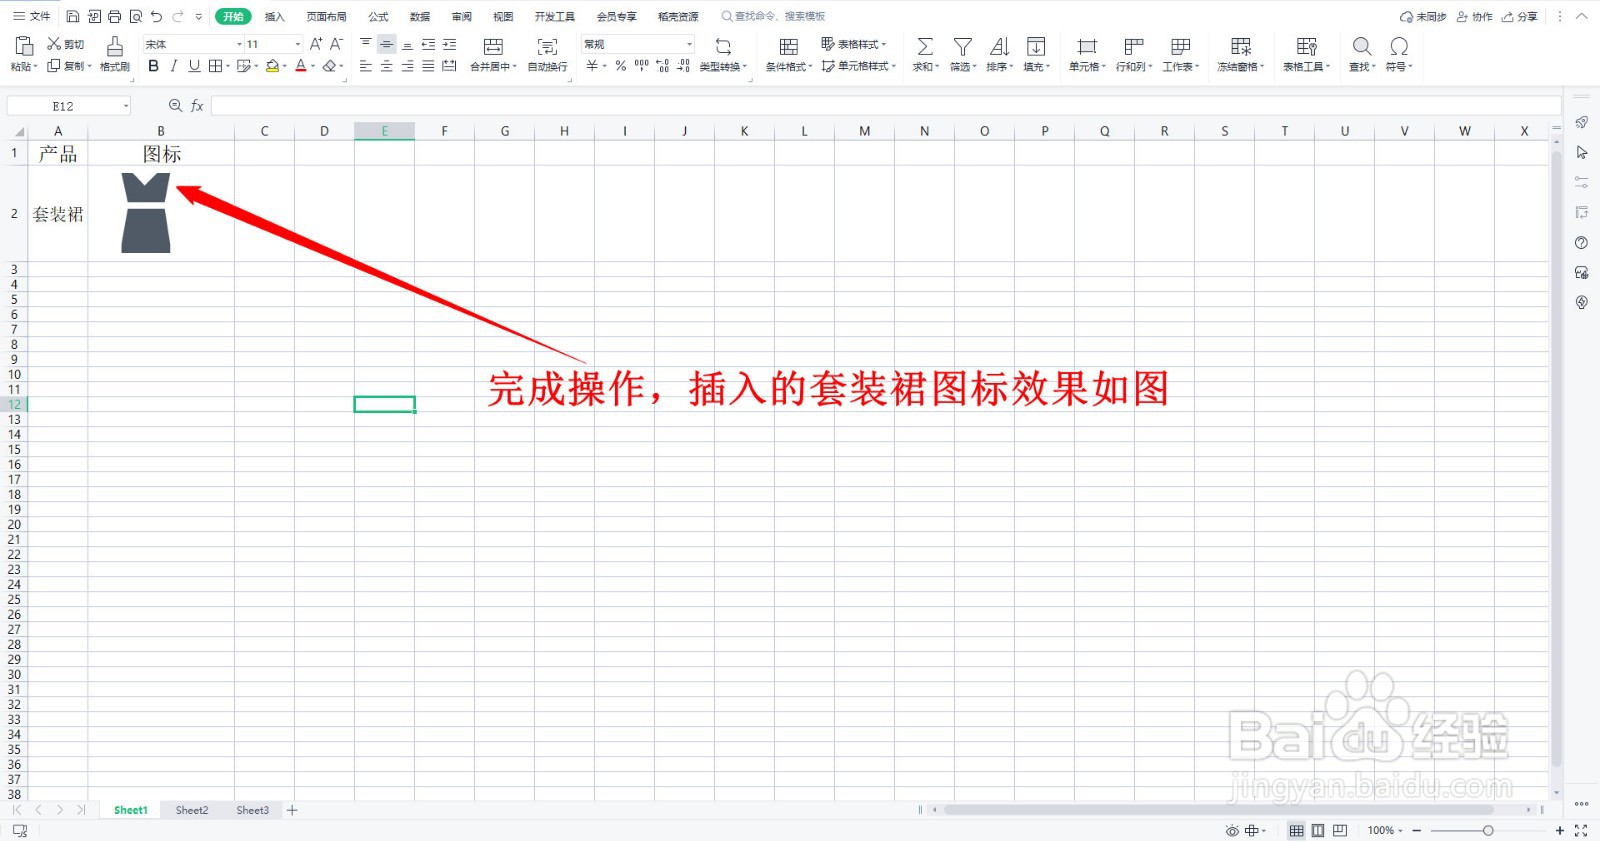
Task: Switch to Page Break Preview view
Action: click(x=1340, y=830)
